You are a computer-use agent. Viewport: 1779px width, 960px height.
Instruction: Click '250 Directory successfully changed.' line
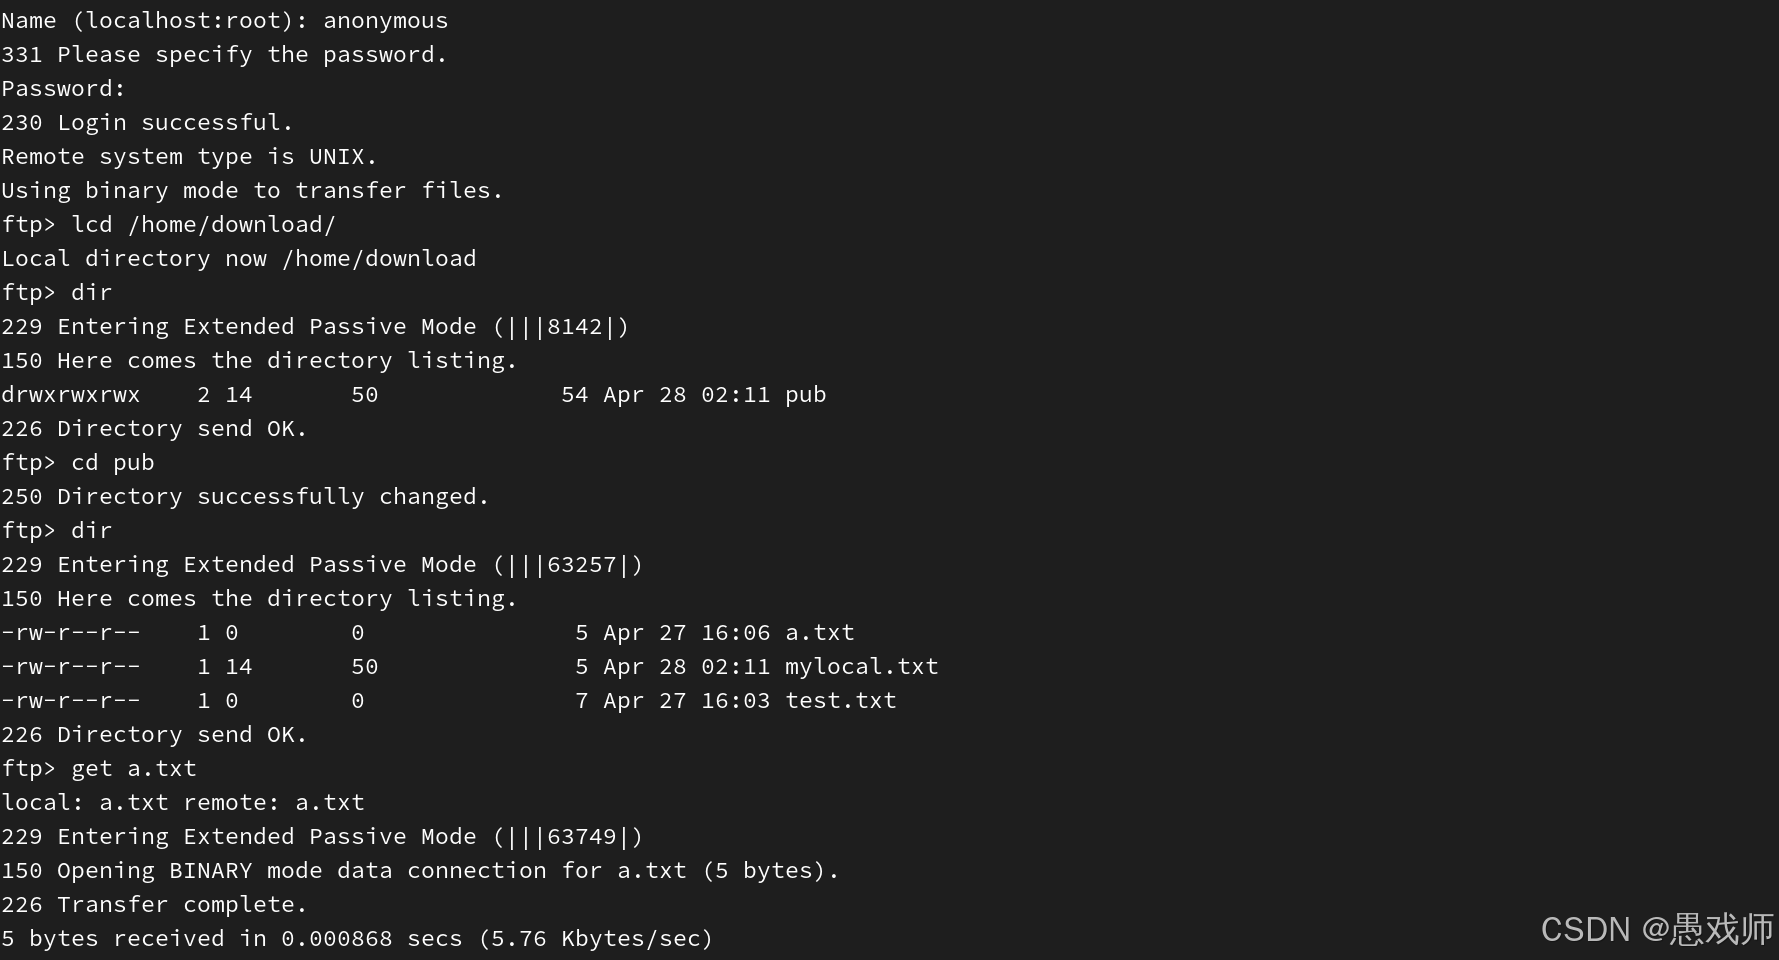pos(245,496)
